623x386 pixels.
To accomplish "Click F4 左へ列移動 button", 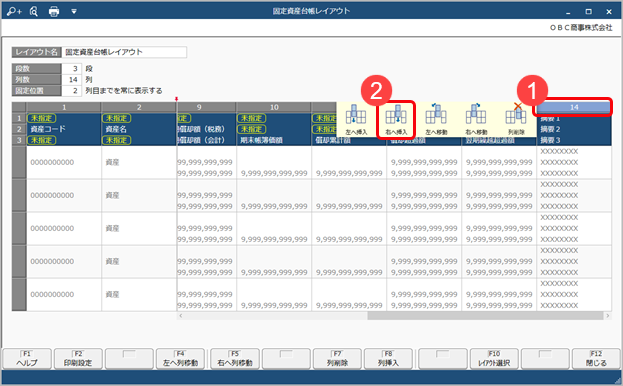I will 180,359.
